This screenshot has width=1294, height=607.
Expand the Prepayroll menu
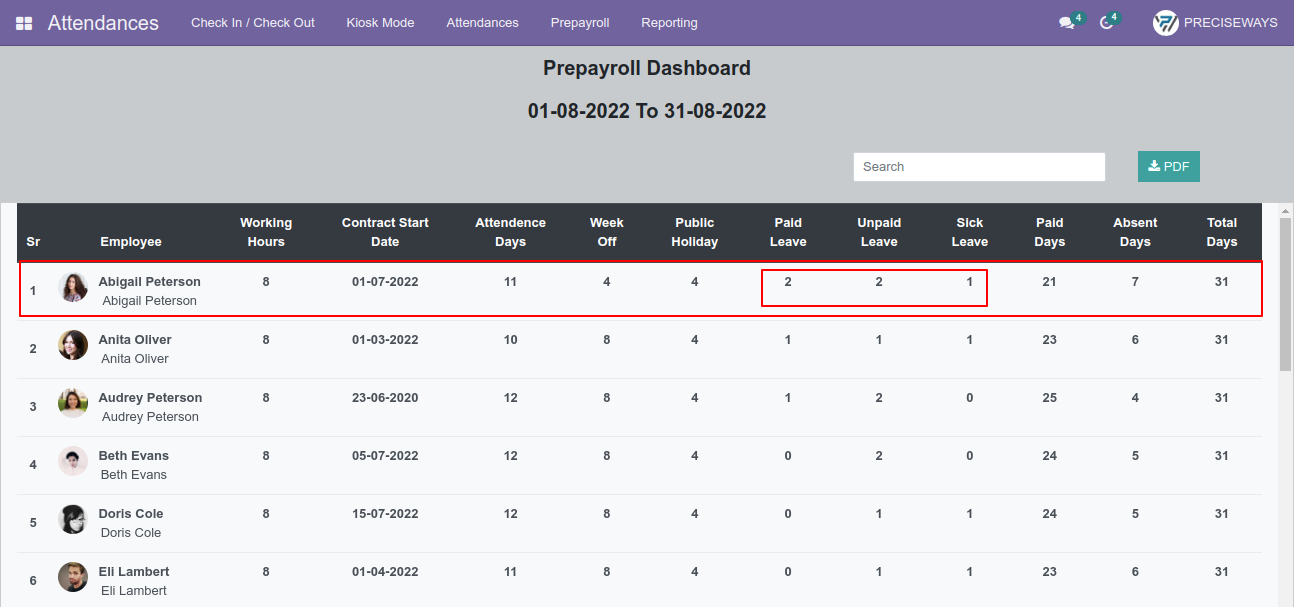pos(580,23)
